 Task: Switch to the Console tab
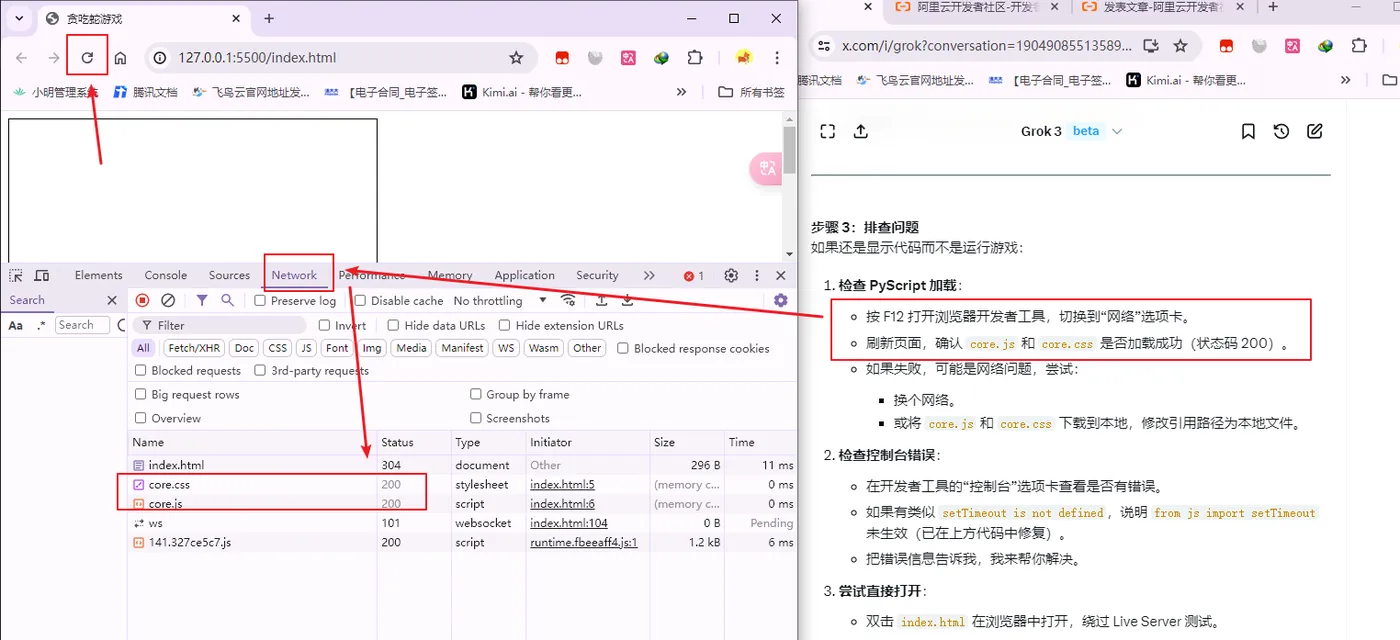click(x=165, y=275)
